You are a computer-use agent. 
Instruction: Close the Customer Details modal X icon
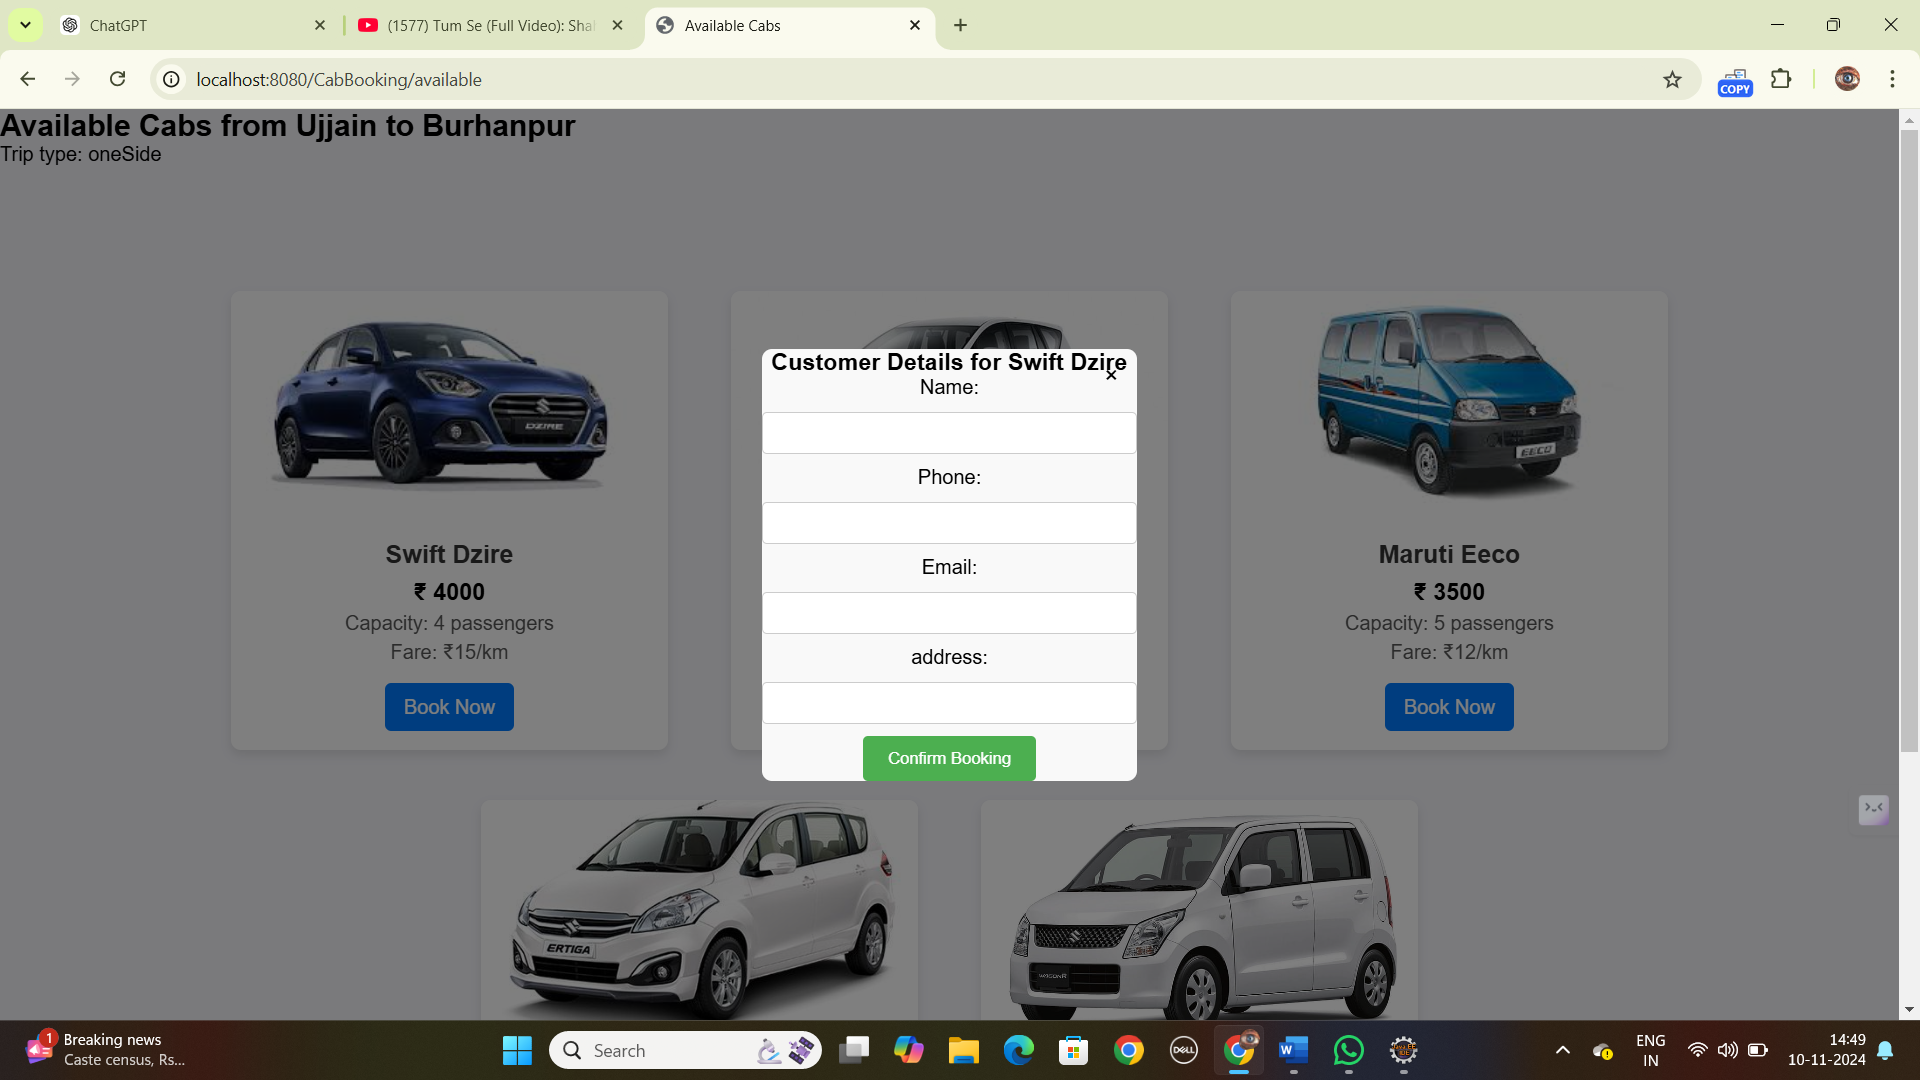click(1111, 375)
